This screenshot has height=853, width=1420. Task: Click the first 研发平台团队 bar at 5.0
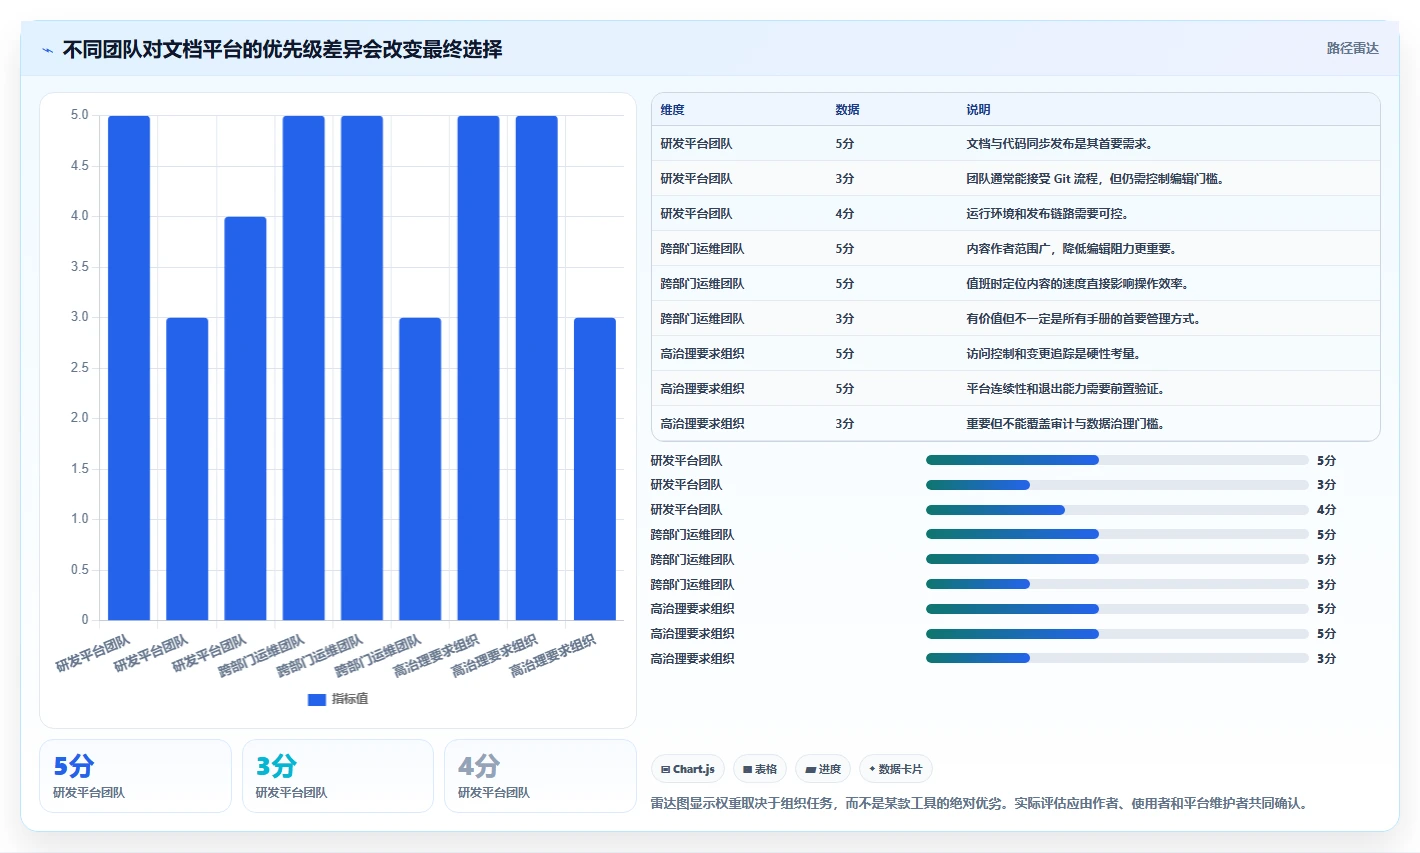(x=129, y=368)
